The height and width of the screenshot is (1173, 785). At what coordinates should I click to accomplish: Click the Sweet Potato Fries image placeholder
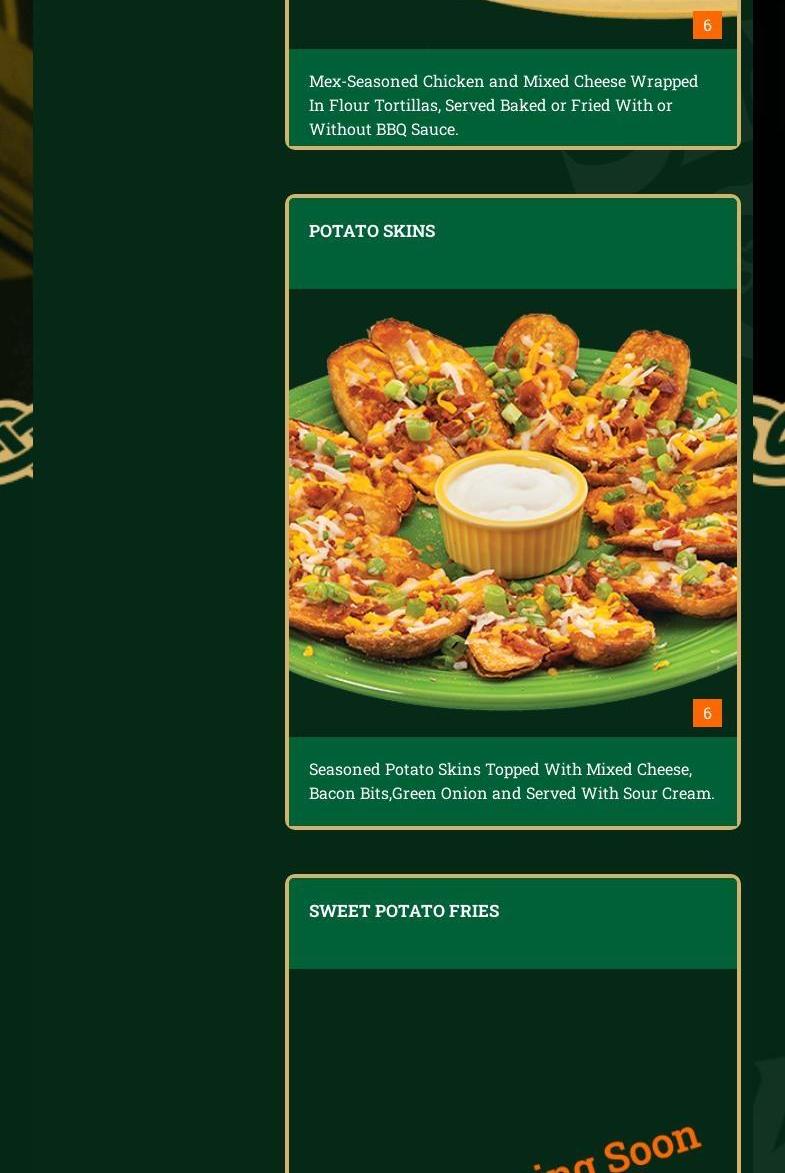point(513,1071)
